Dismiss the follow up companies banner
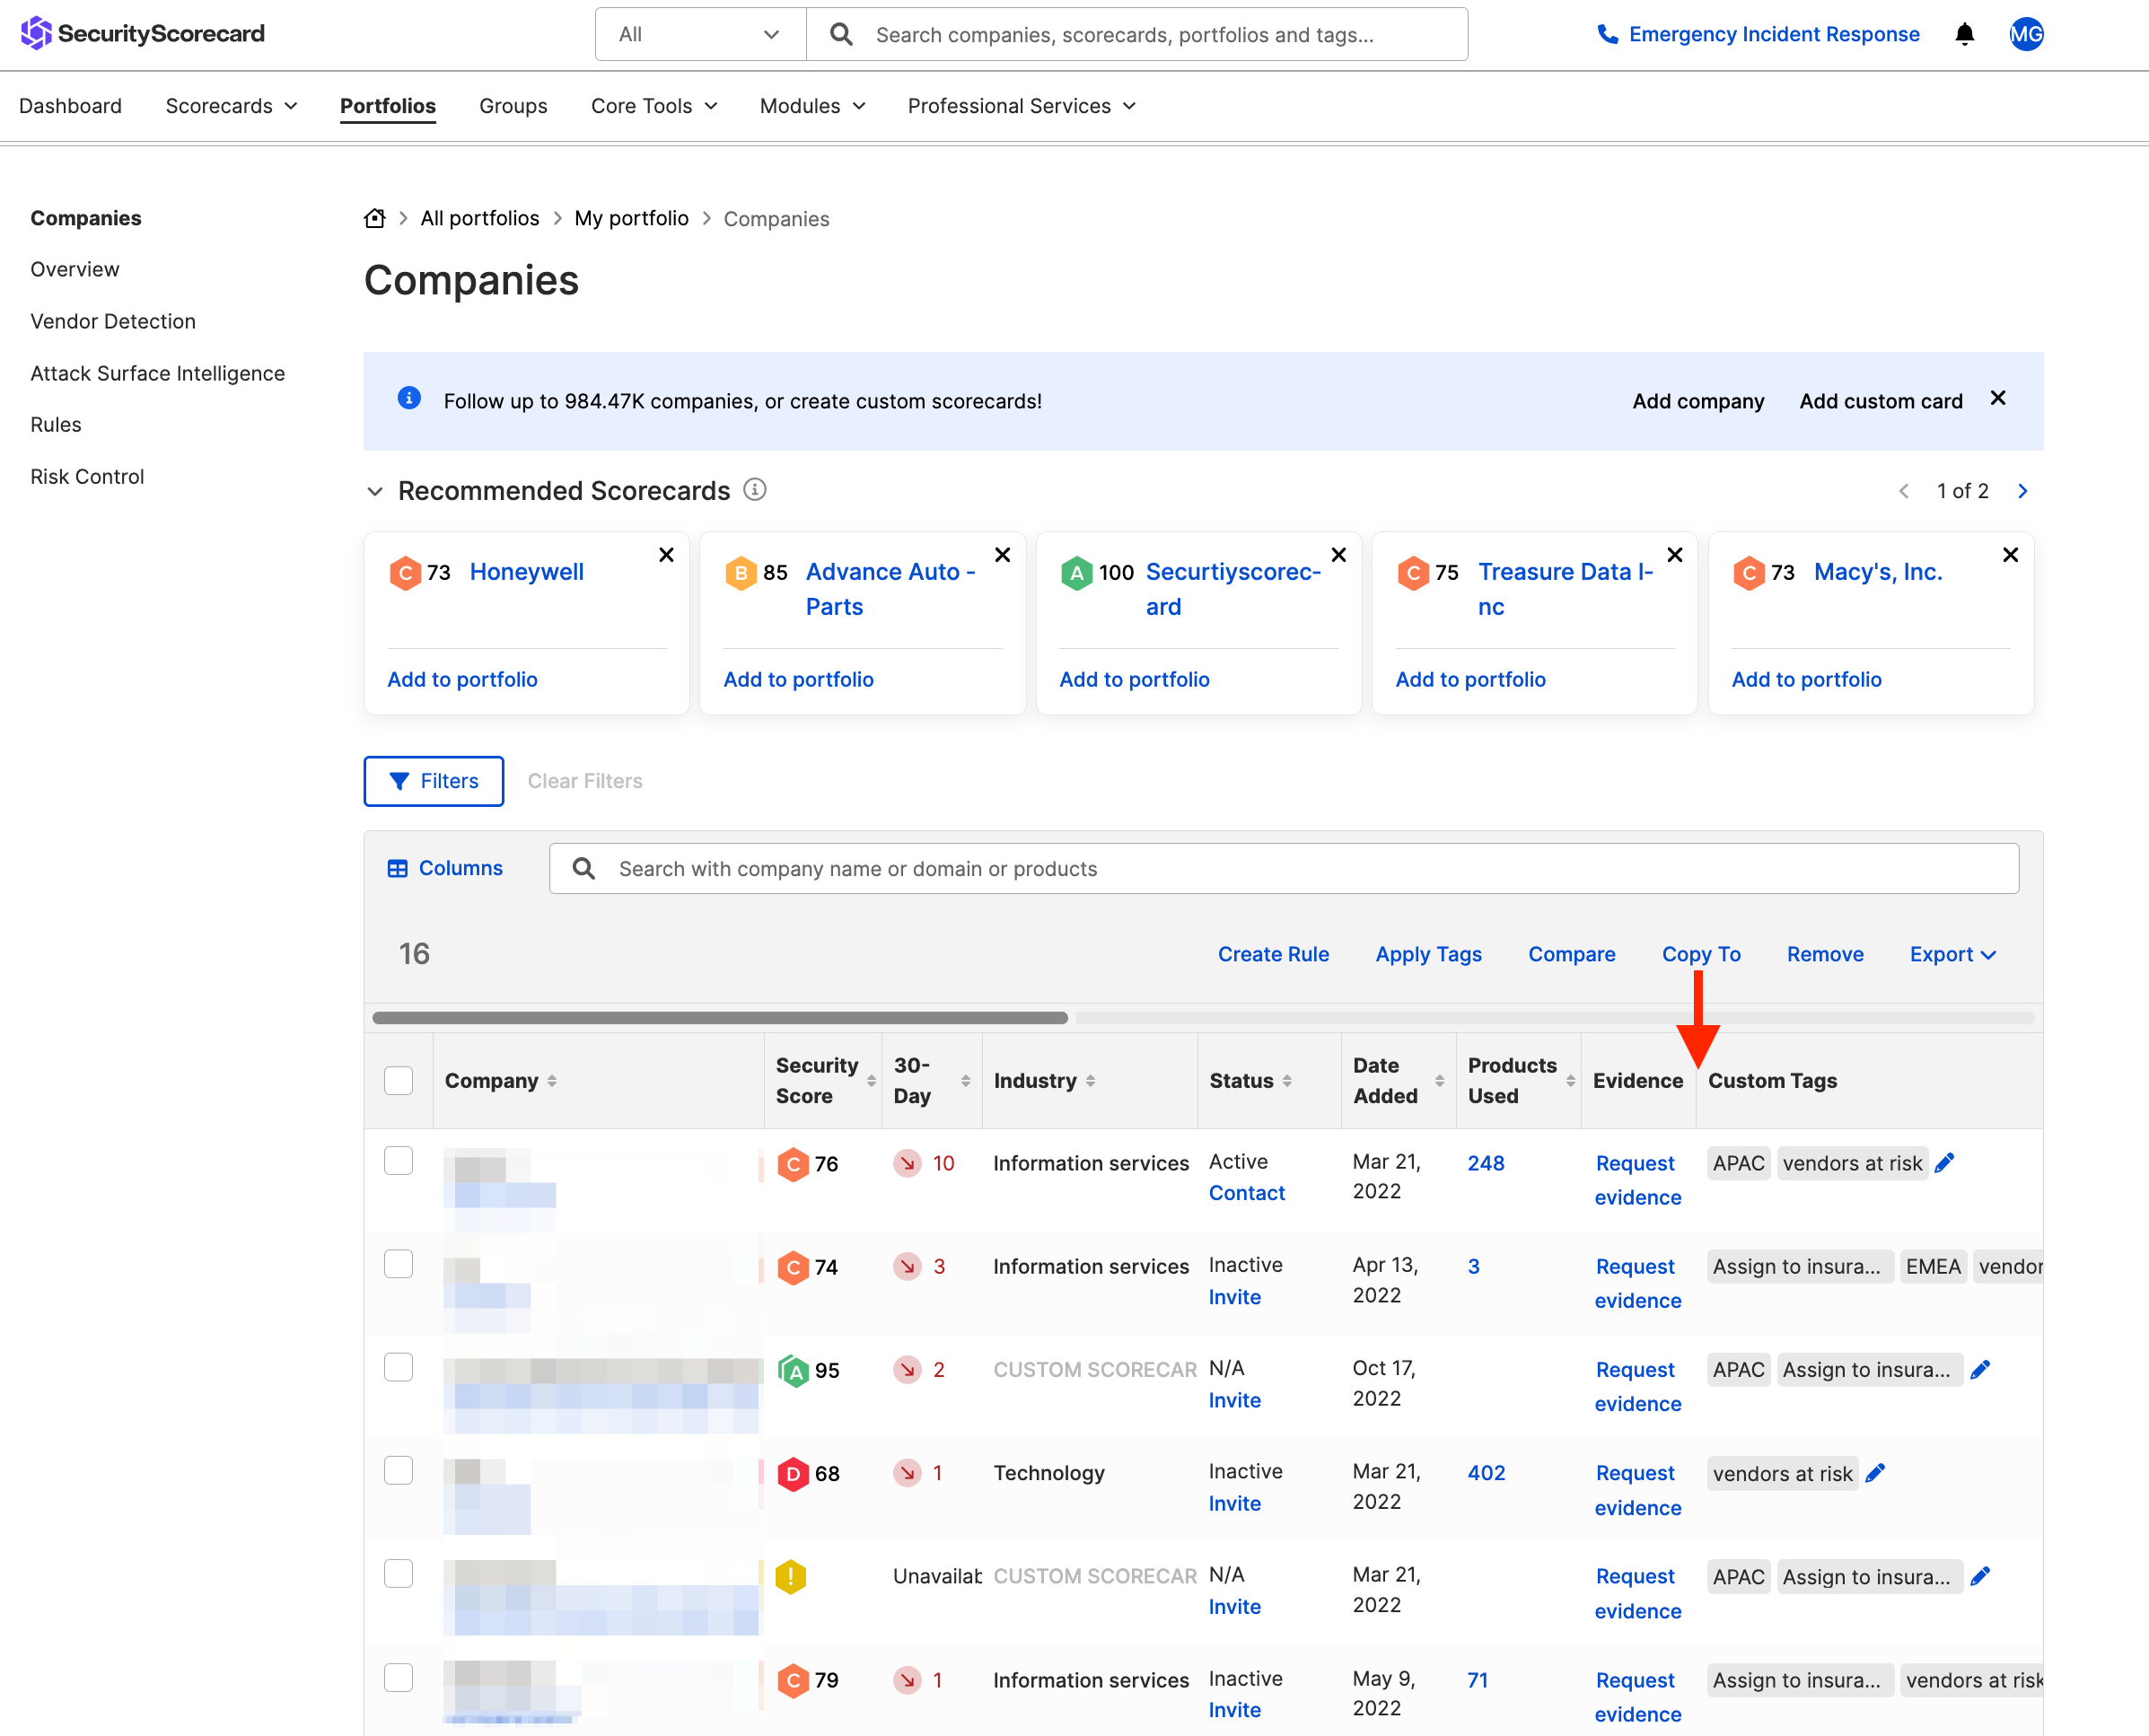 (1998, 398)
